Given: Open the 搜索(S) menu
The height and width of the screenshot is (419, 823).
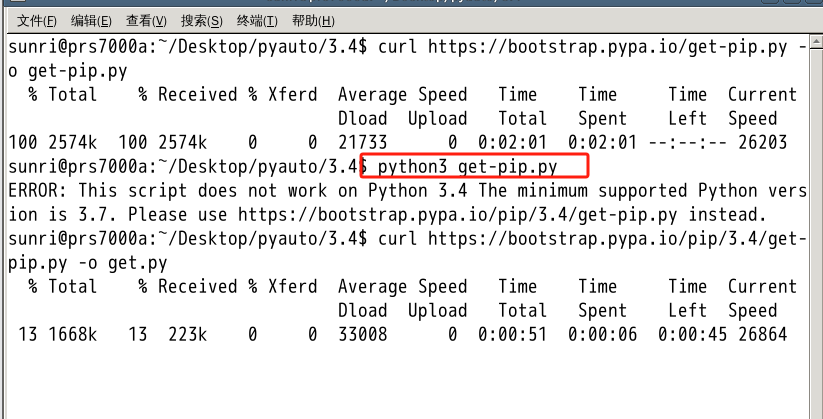Looking at the screenshot, I should [202, 20].
